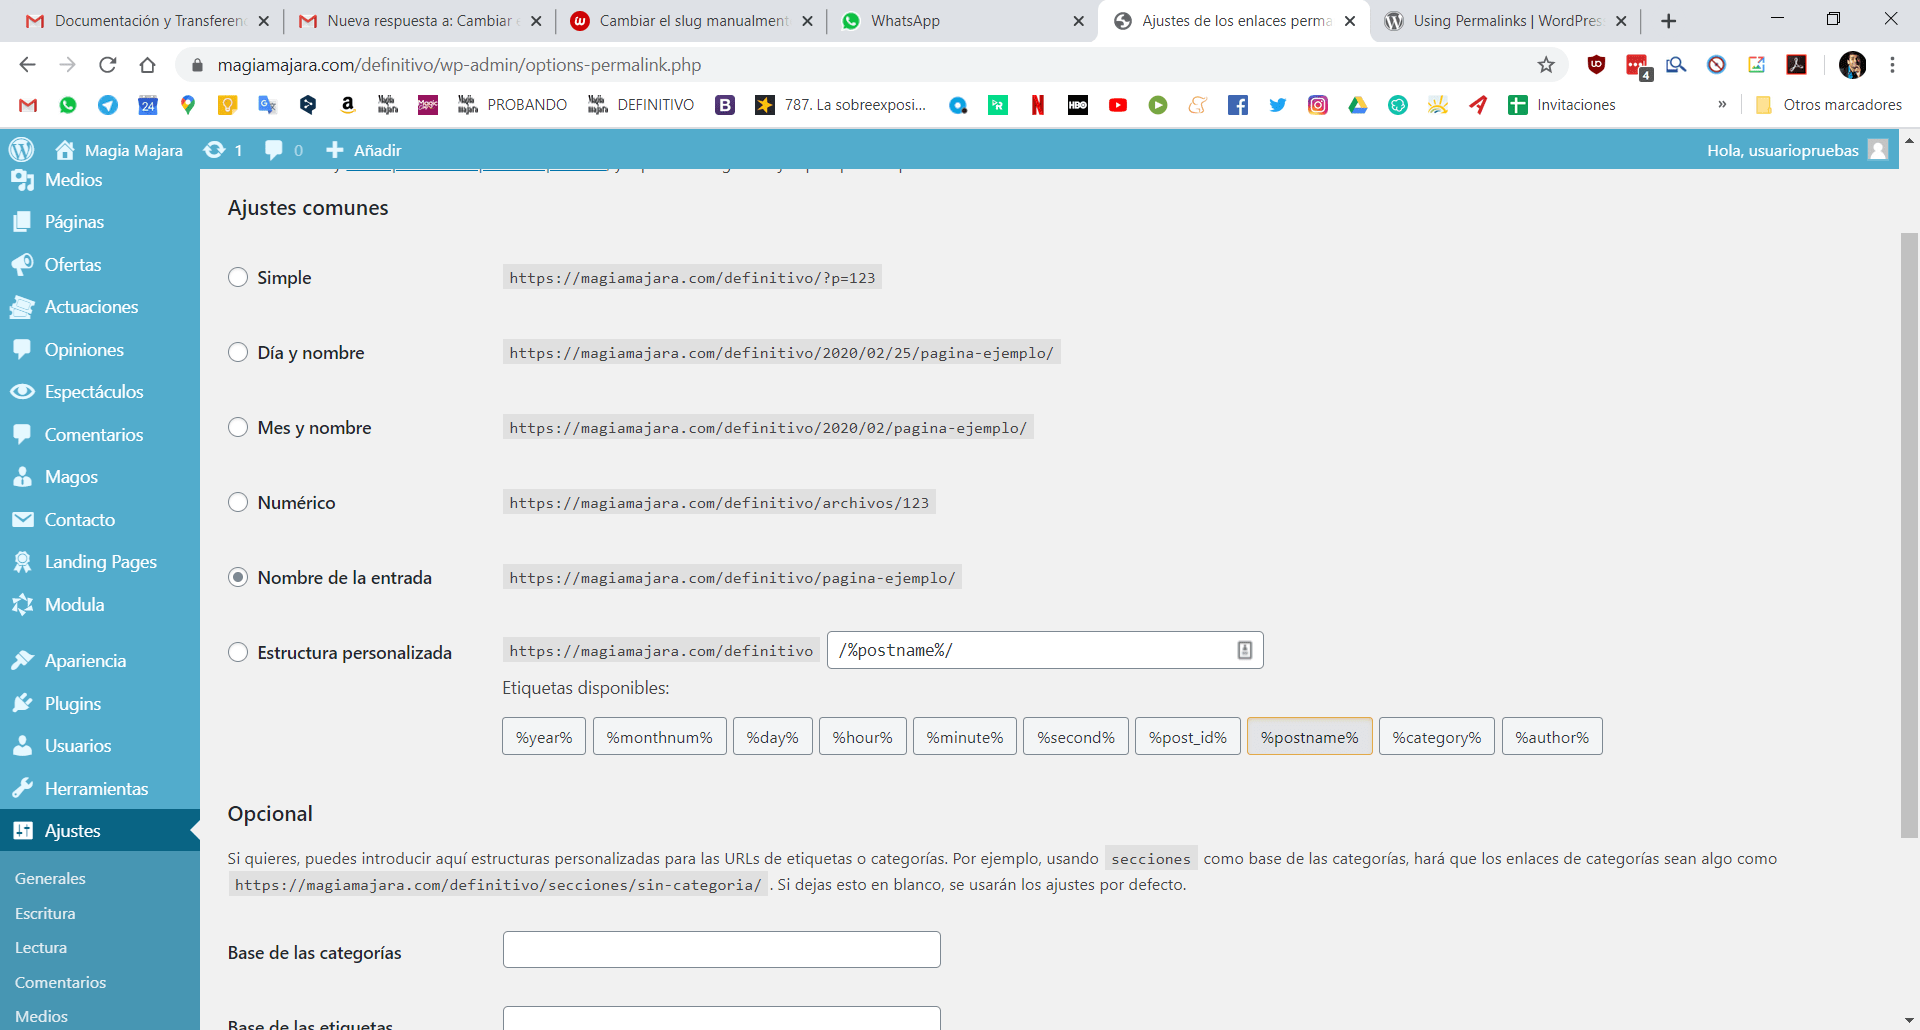The image size is (1920, 1030).
Task: Open the Google Drive bookmark
Action: pos(1358,105)
